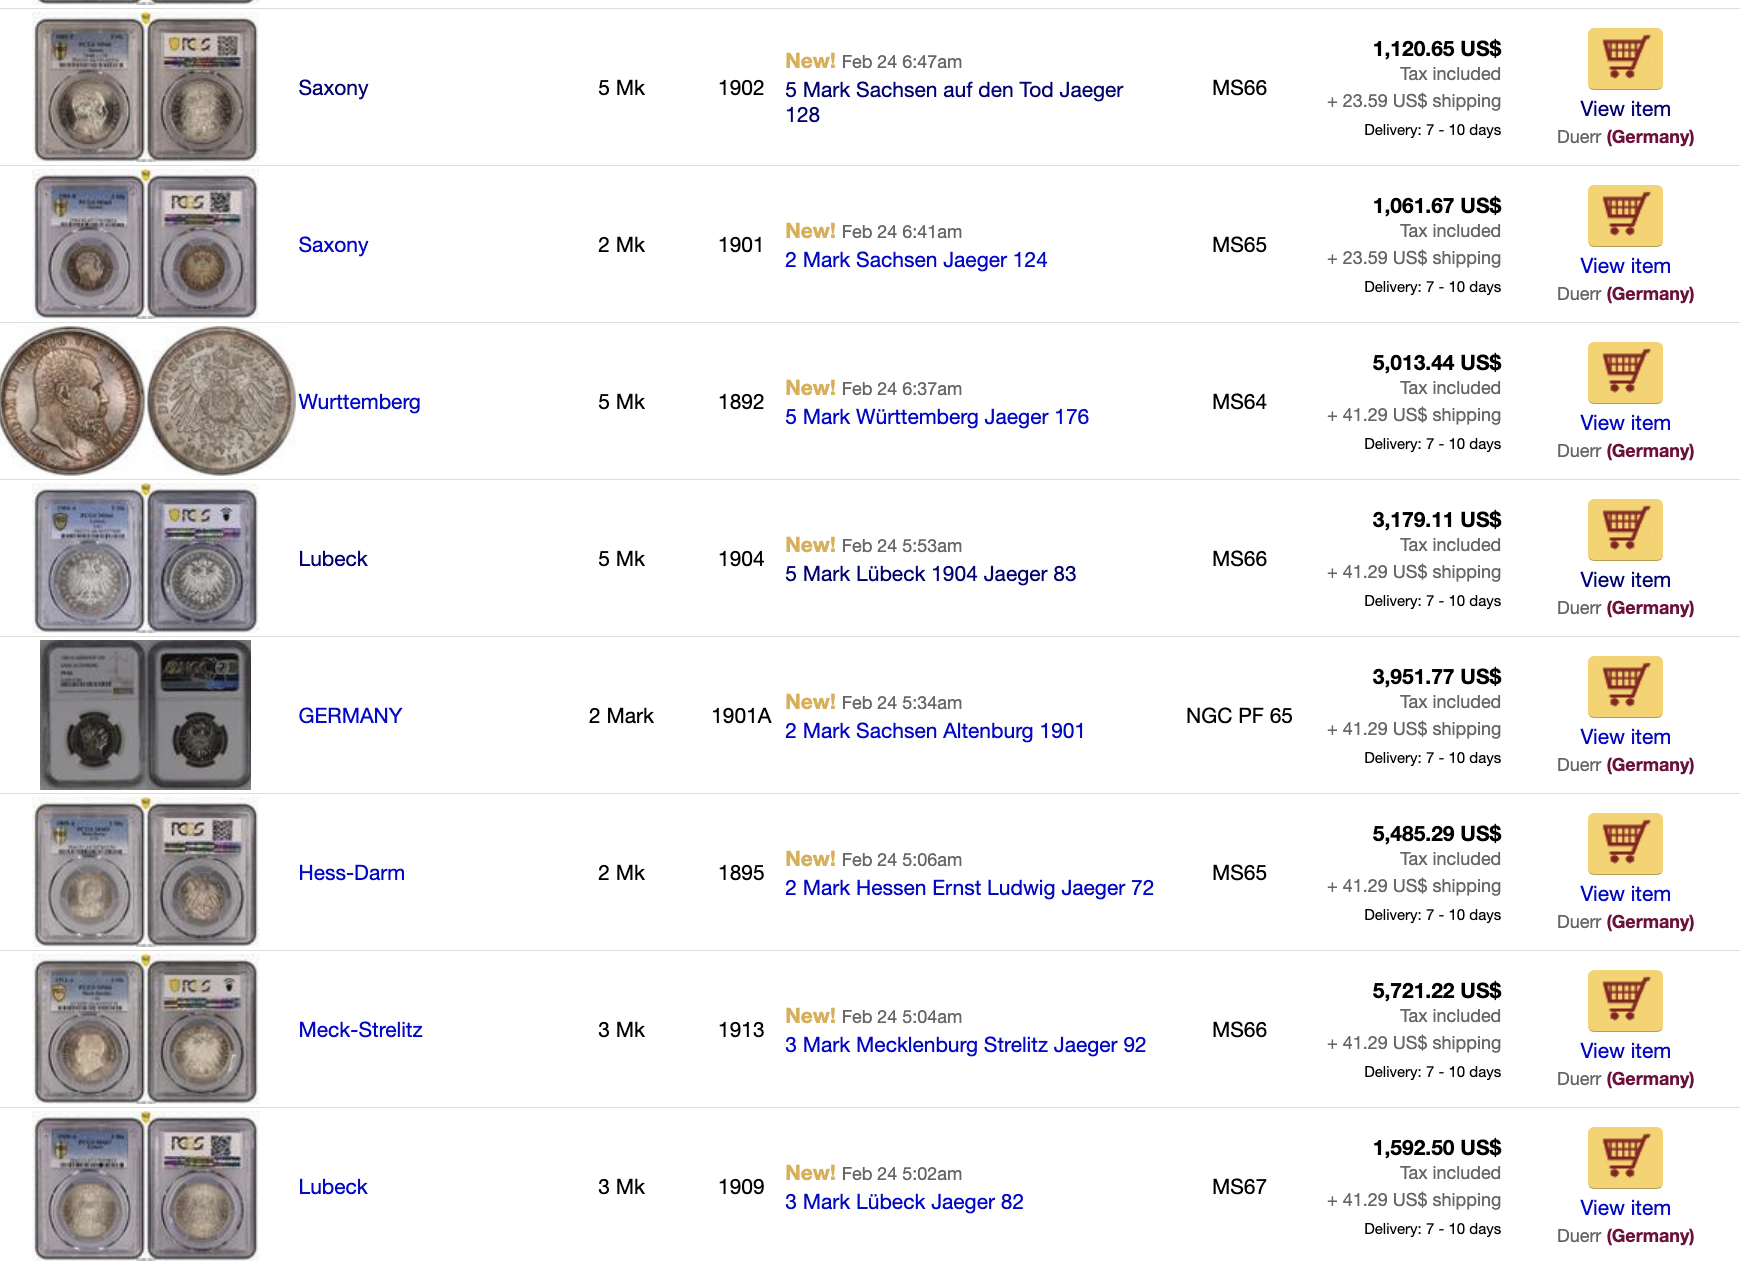Open listing '3 Mark Mecklenburg Strelitz Jaeger 92'

coord(966,1045)
